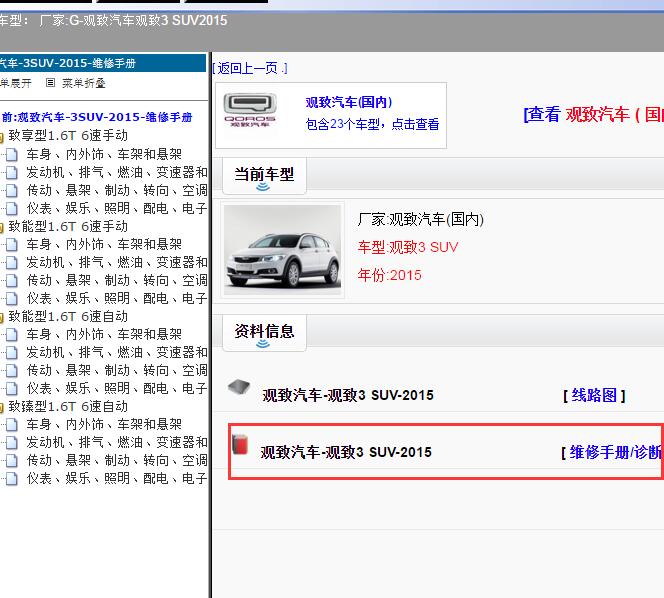664x598 pixels.
Task: Open page icon for 仪表 under 致享型1.6T 6速手动
Action: pos(12,208)
